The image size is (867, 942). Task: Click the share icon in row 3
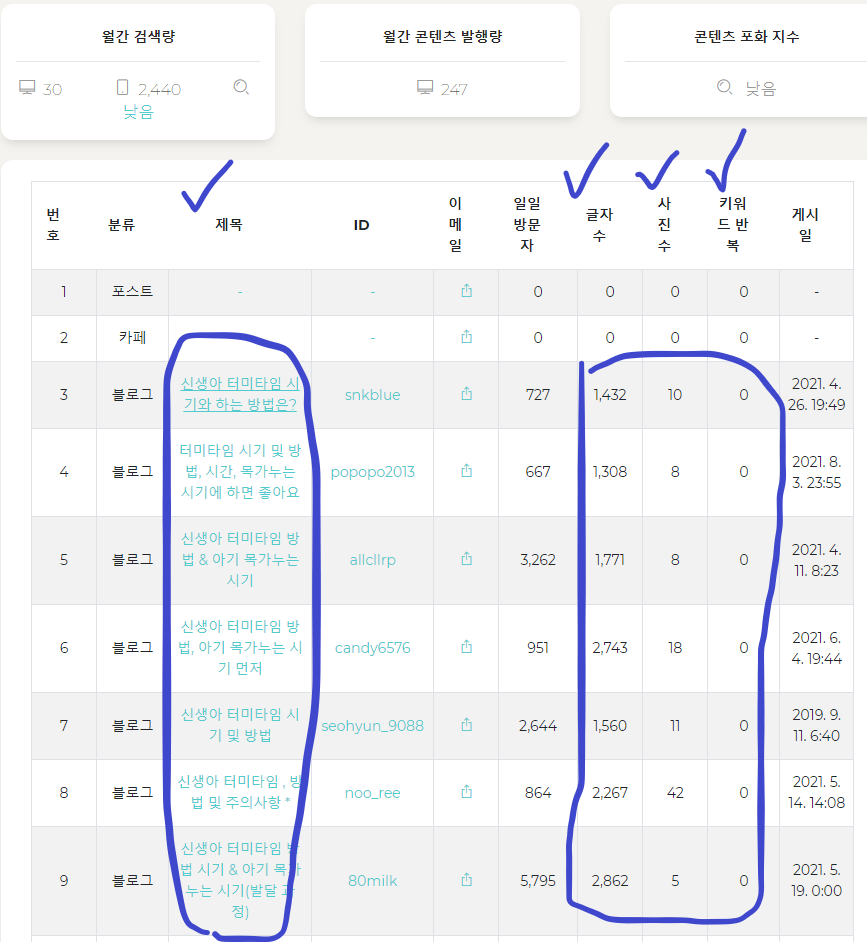[466, 394]
